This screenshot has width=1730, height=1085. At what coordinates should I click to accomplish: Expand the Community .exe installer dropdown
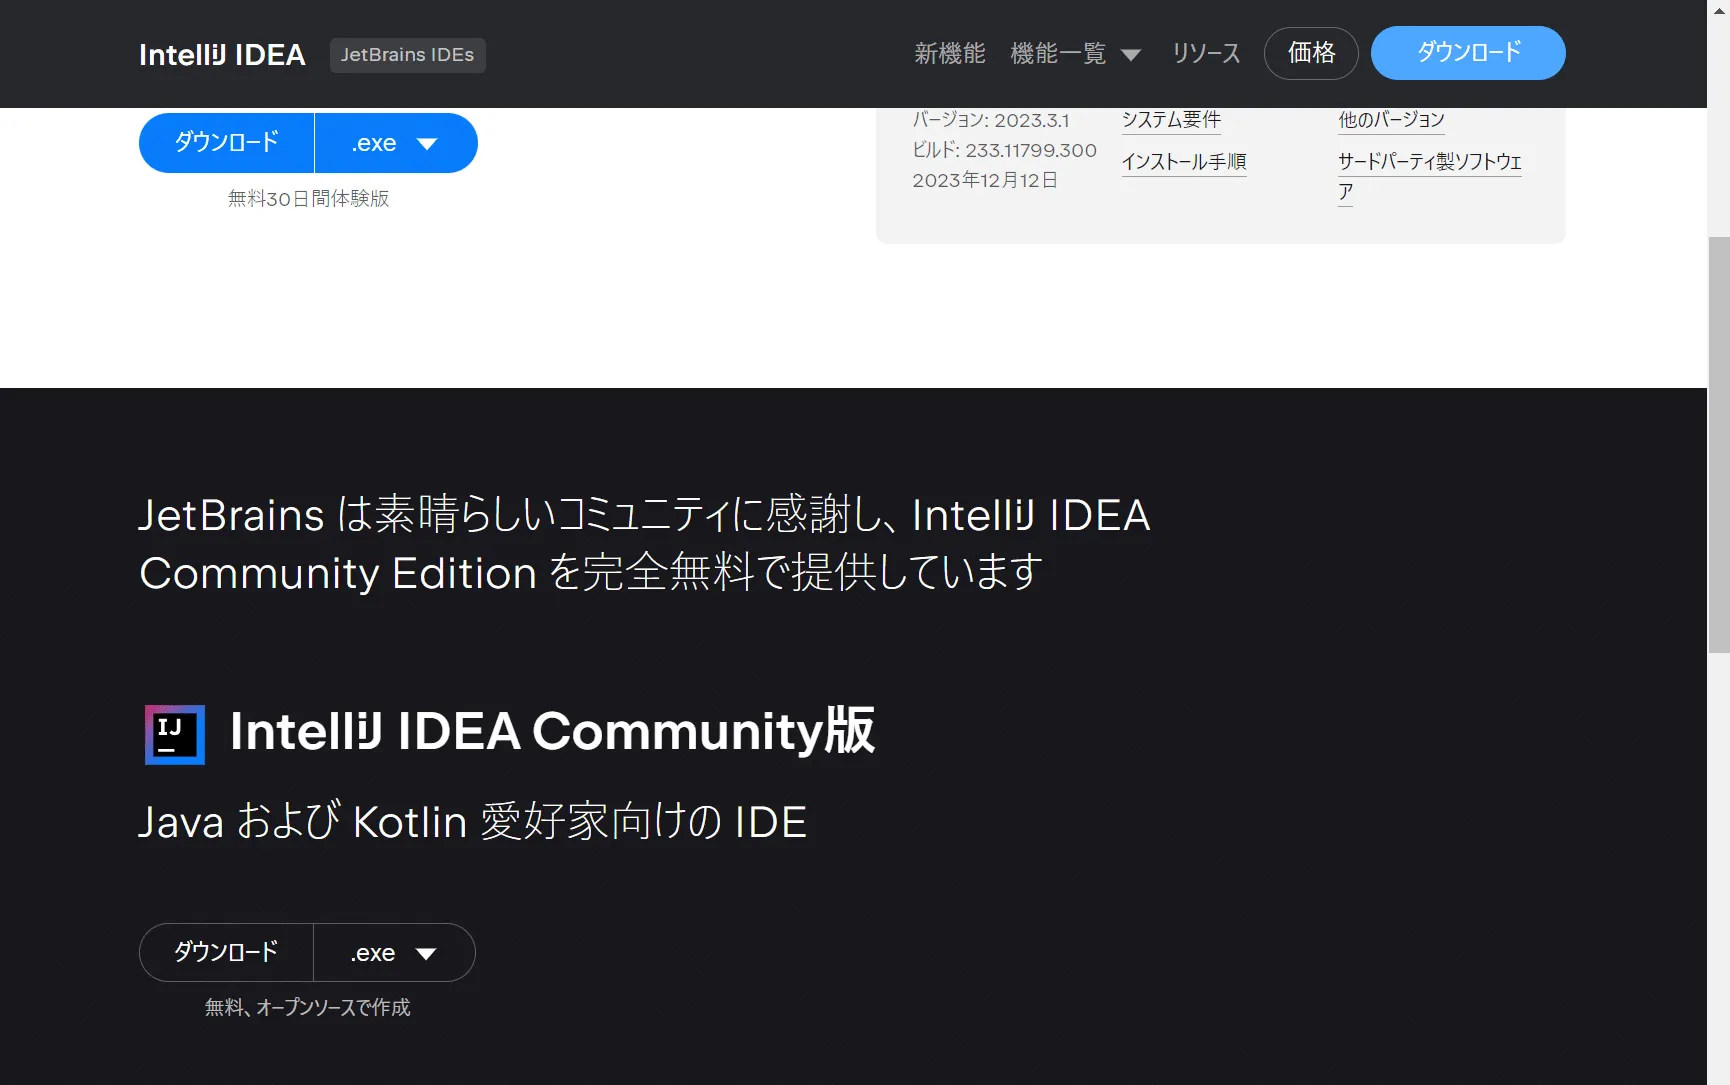click(394, 952)
